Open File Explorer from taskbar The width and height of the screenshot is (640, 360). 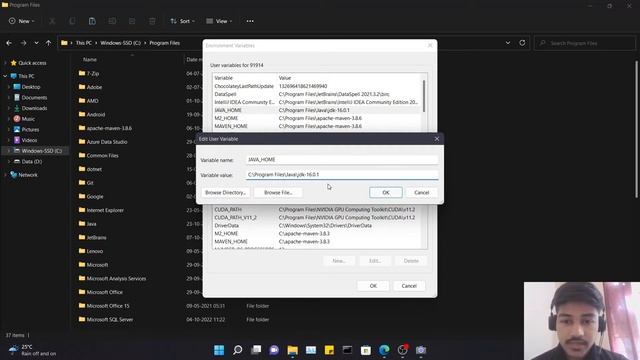293,350
